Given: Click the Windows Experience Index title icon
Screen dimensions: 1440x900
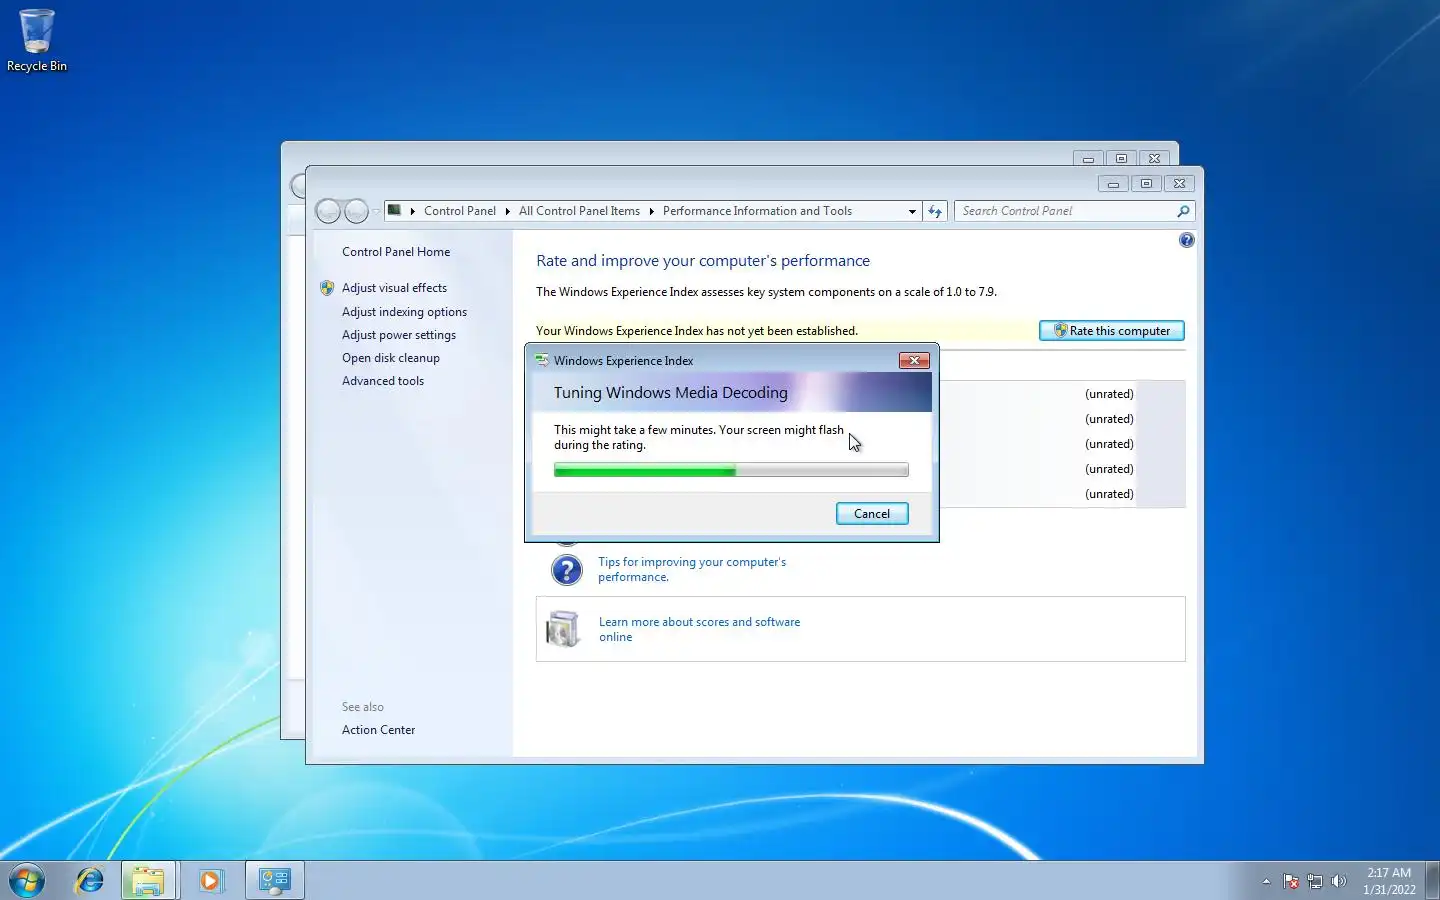Looking at the screenshot, I should 542,360.
